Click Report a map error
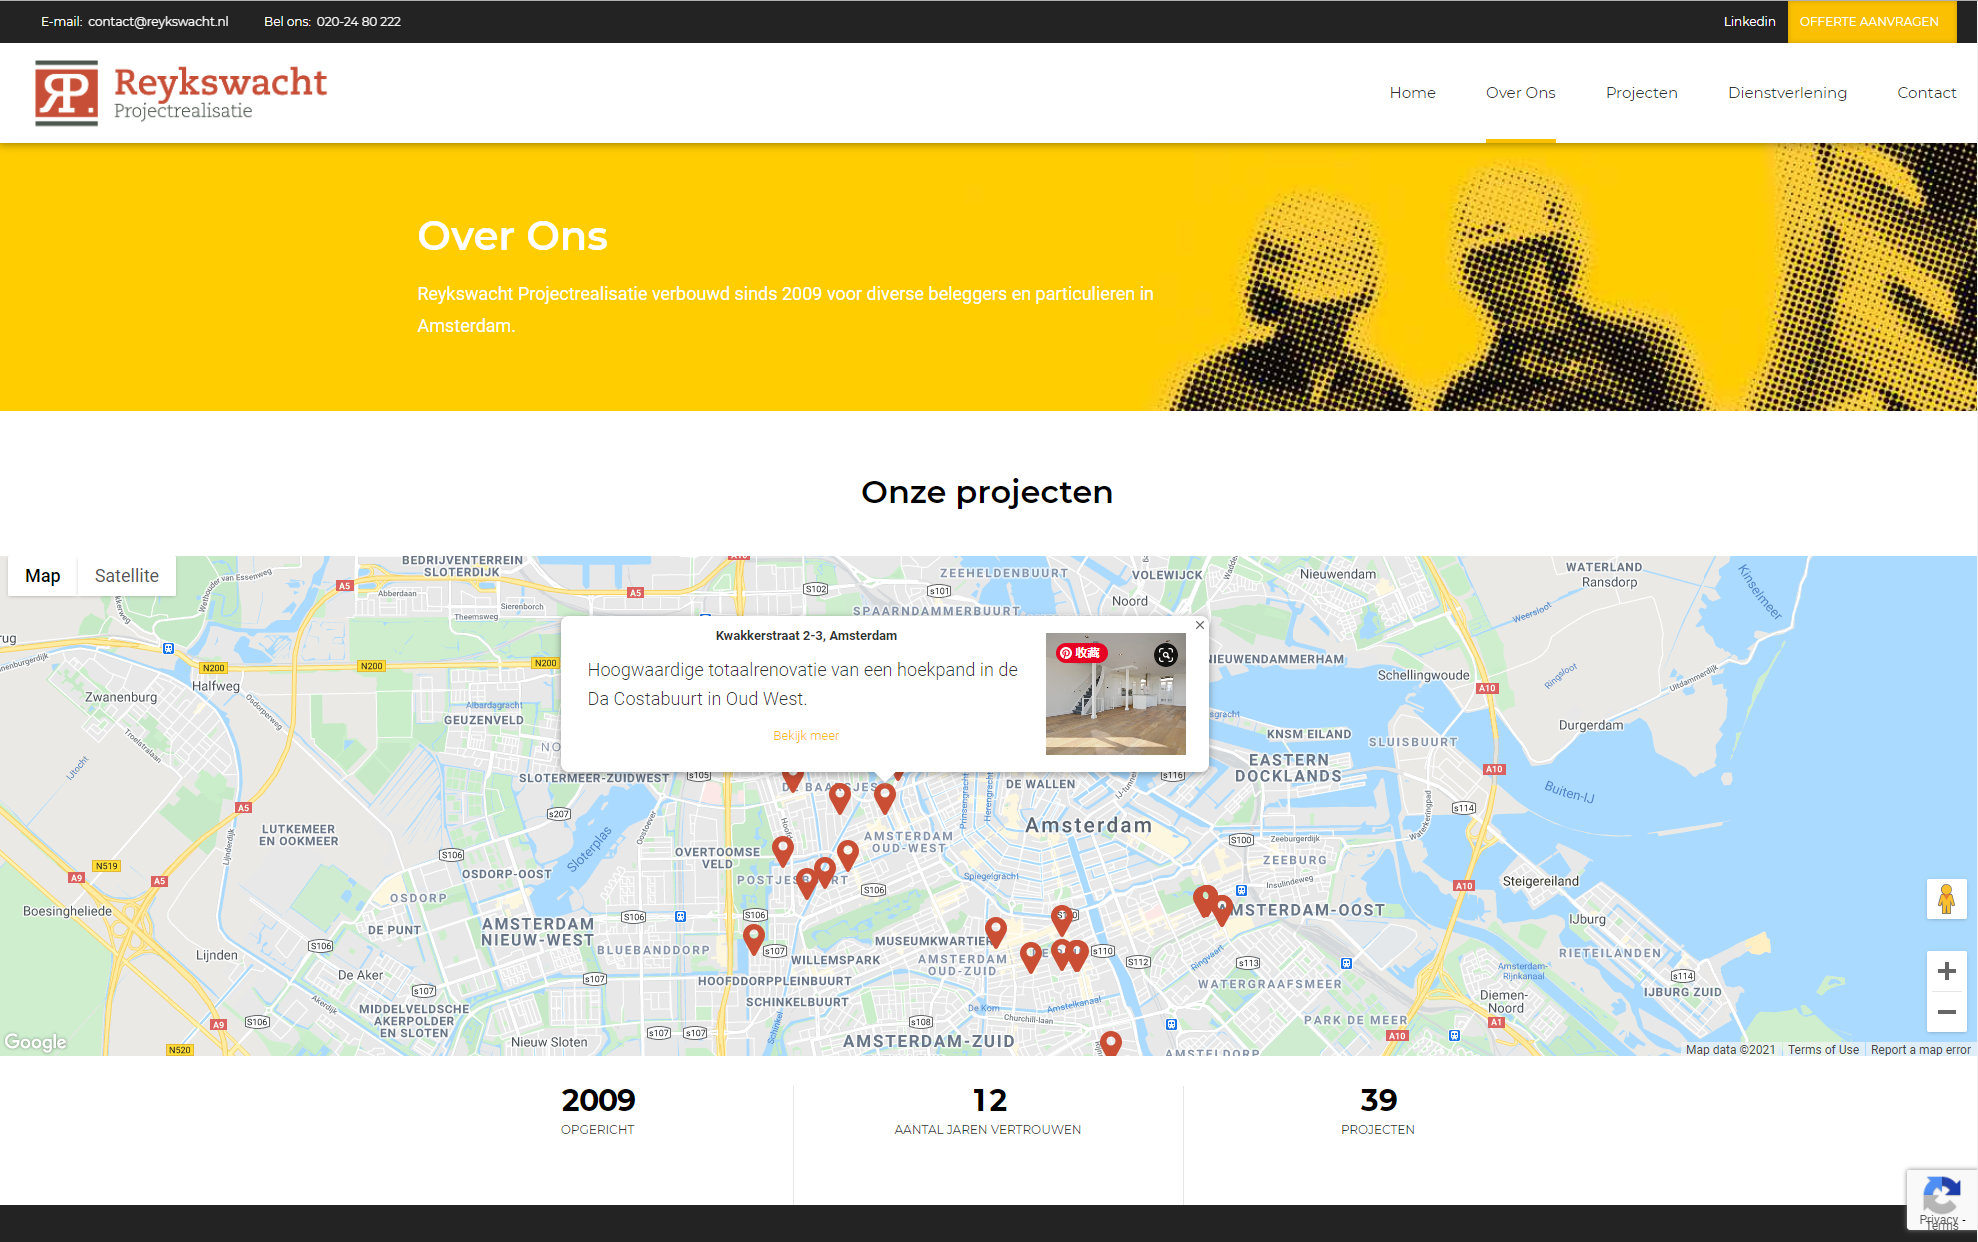 pyautogui.click(x=1920, y=1050)
